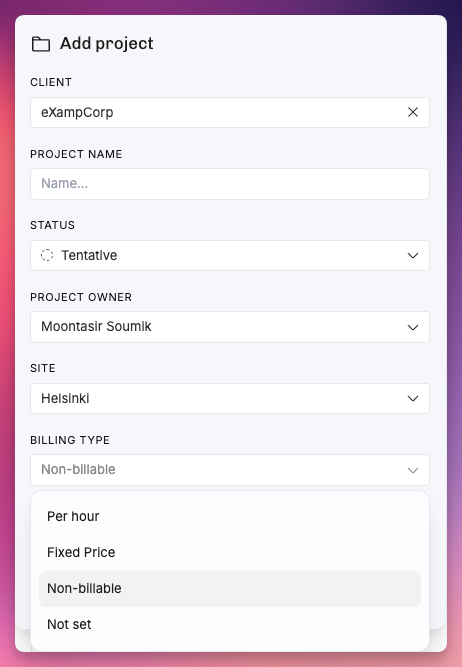Clear the eXampCorp client with the X icon

click(x=413, y=112)
